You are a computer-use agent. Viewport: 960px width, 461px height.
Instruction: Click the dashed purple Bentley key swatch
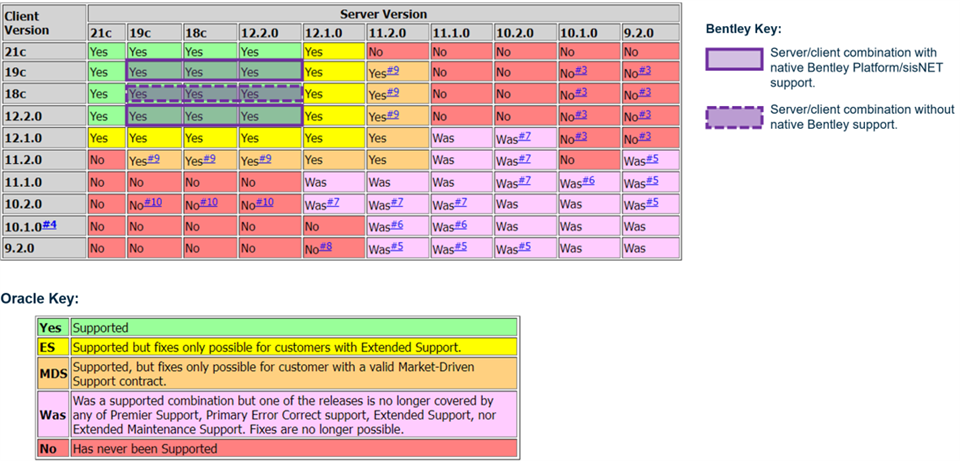(x=734, y=118)
